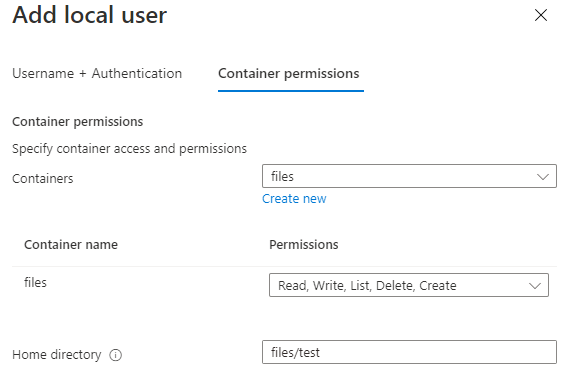
Task: Show the Home directory info tooltip icon
Action: (116, 355)
